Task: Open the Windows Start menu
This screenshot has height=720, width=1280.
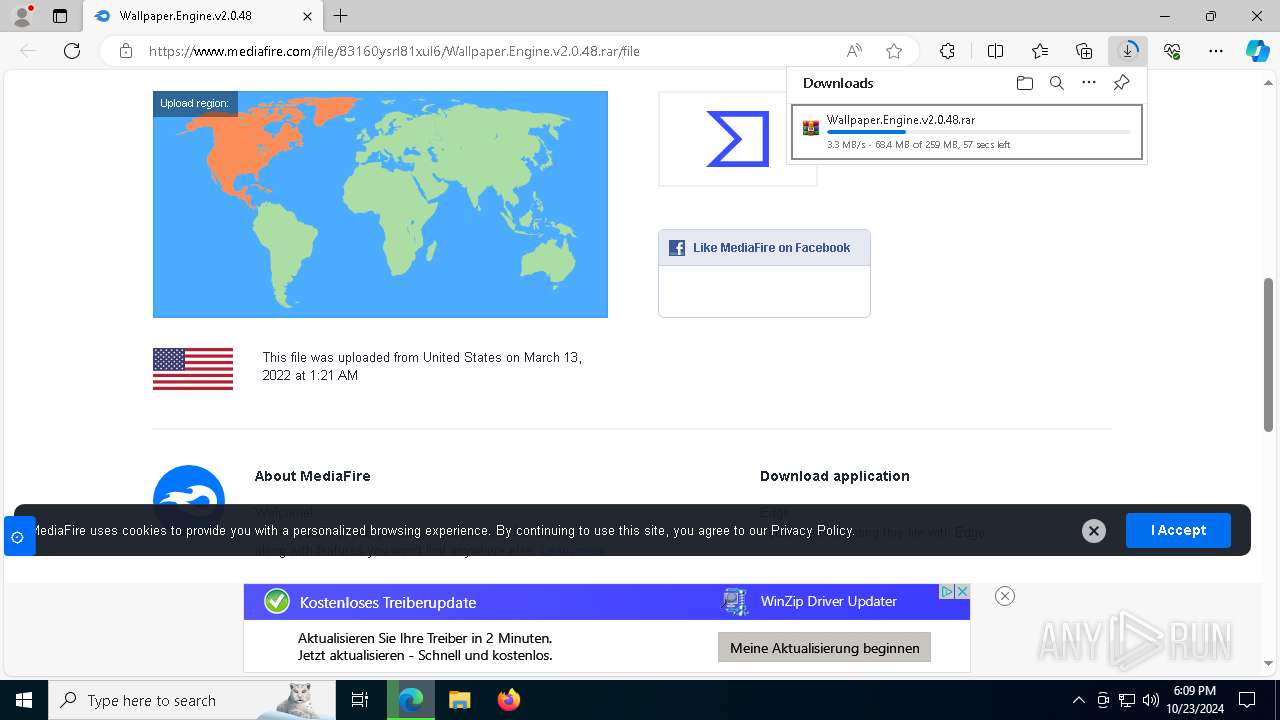Action: 24,700
